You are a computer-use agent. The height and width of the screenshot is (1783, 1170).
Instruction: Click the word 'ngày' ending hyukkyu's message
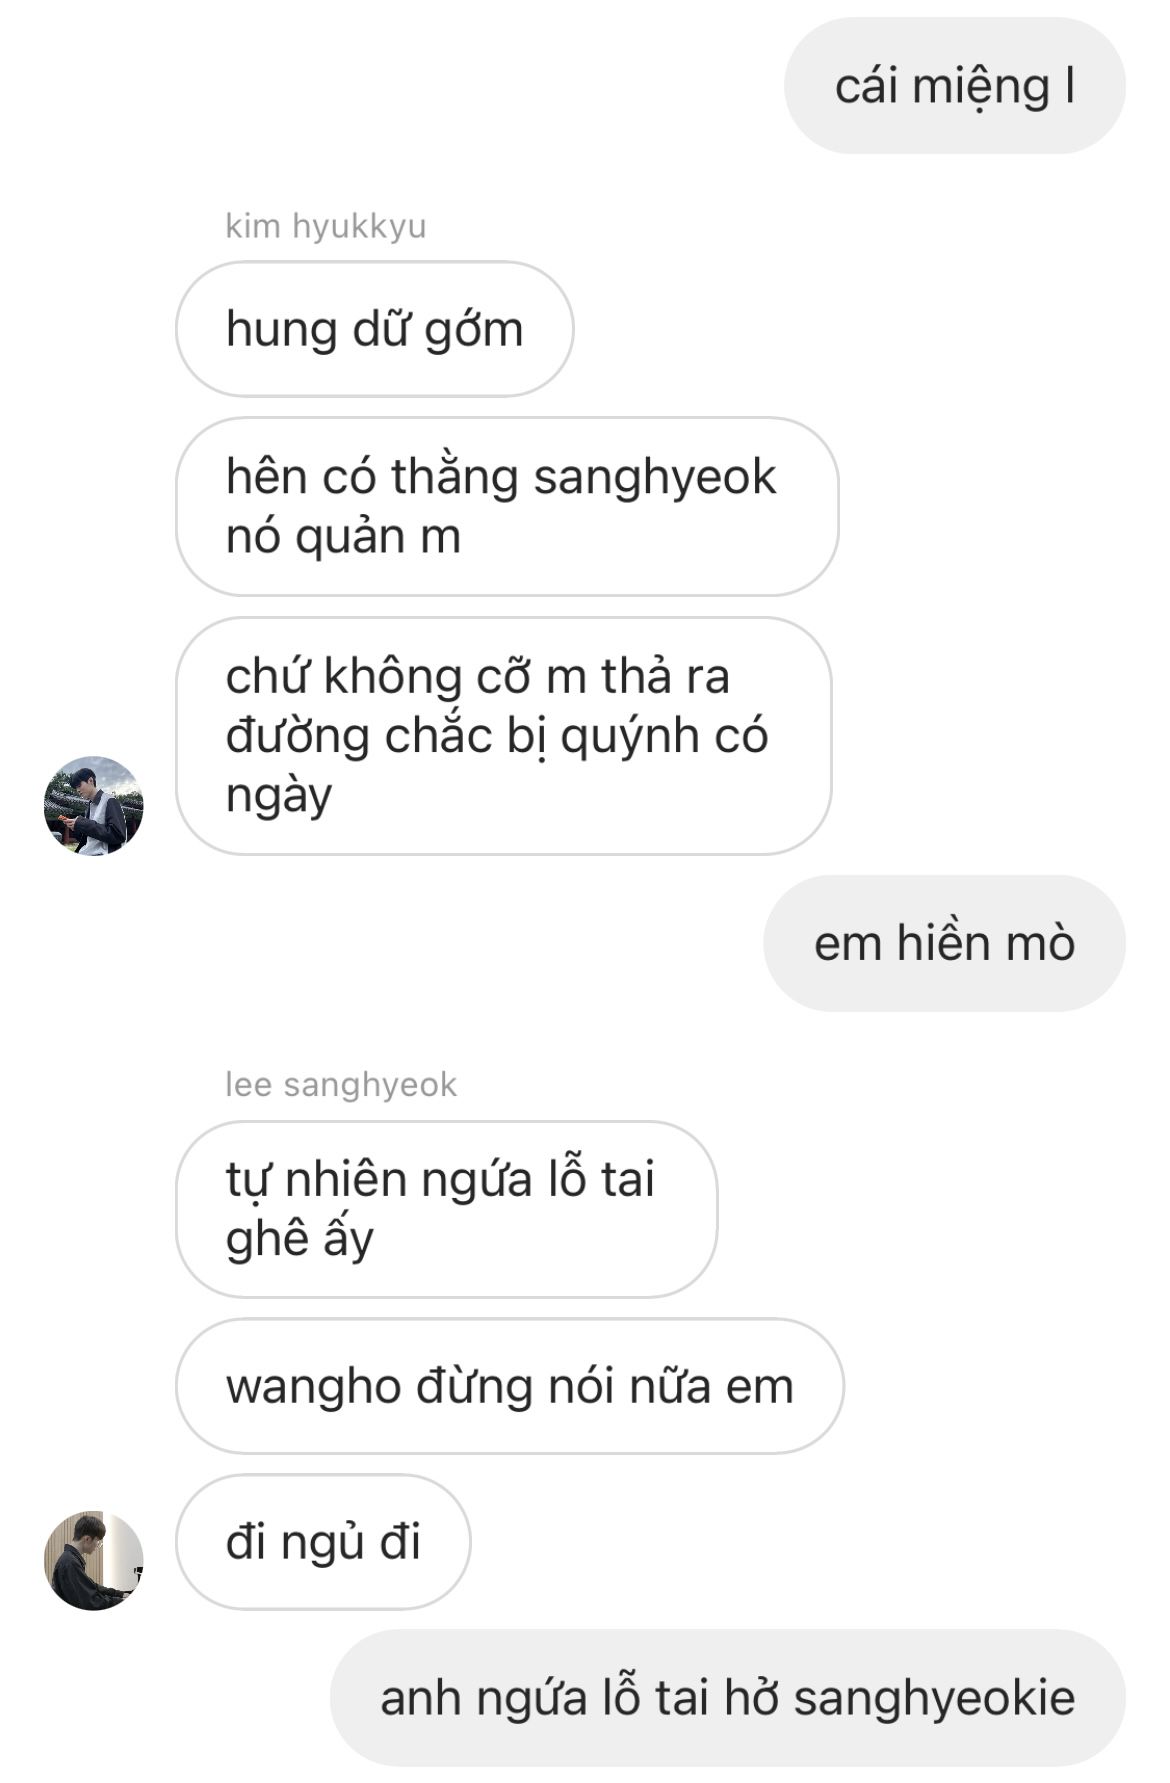279,797
